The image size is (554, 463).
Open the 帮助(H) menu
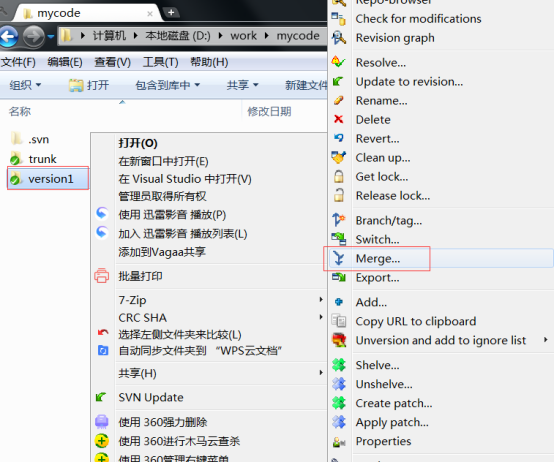coord(209,62)
